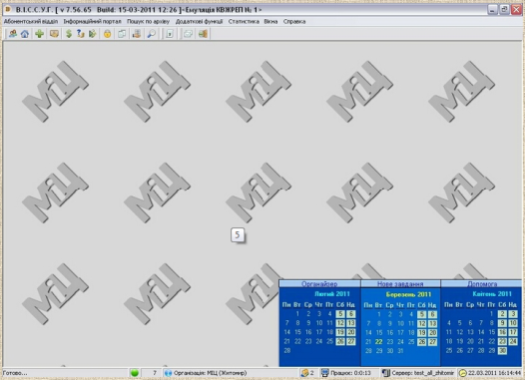Click the server test_all_zhitomir status panel
526x381 pixels.
[418, 373]
